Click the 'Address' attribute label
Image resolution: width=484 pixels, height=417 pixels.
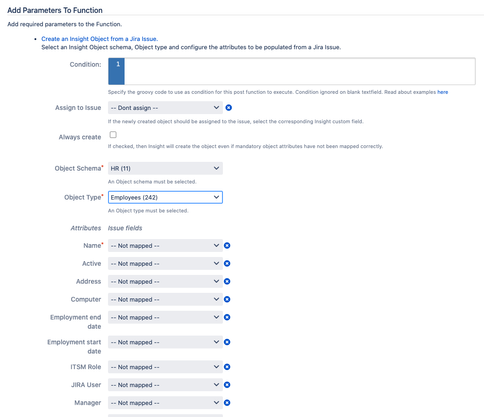[88, 281]
